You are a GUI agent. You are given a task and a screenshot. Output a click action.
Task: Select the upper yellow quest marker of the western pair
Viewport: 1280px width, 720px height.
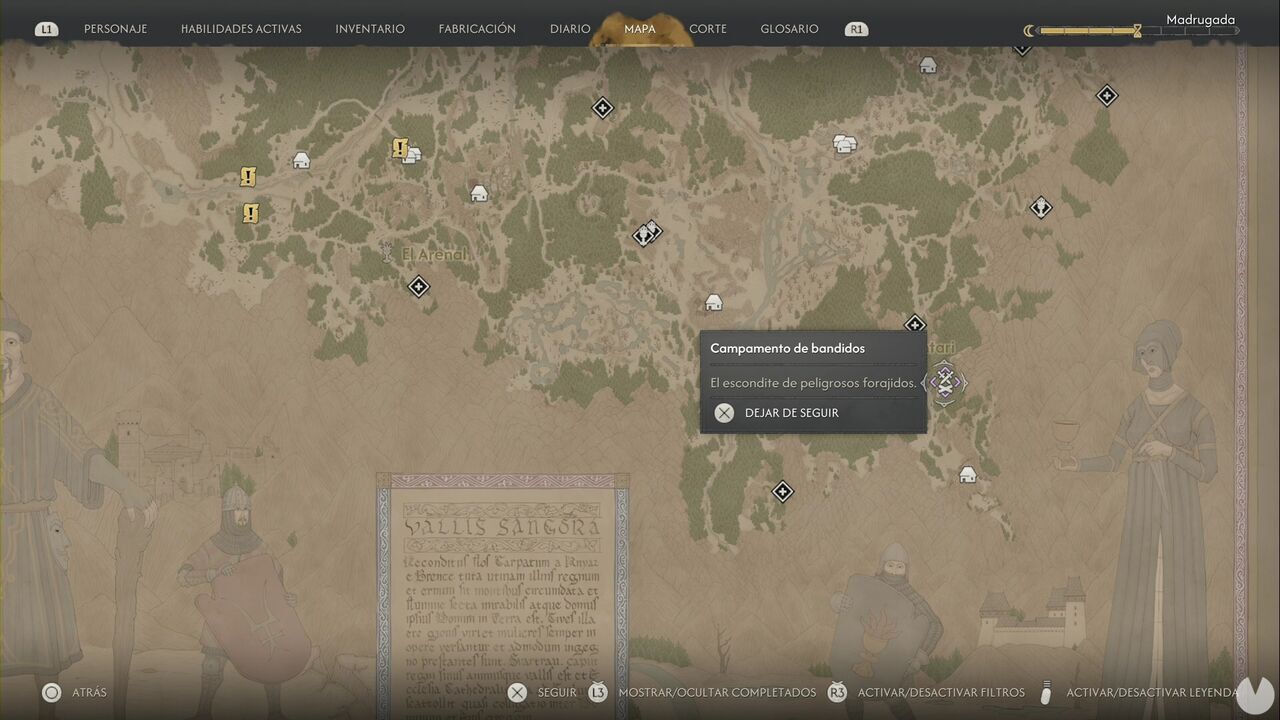(248, 177)
